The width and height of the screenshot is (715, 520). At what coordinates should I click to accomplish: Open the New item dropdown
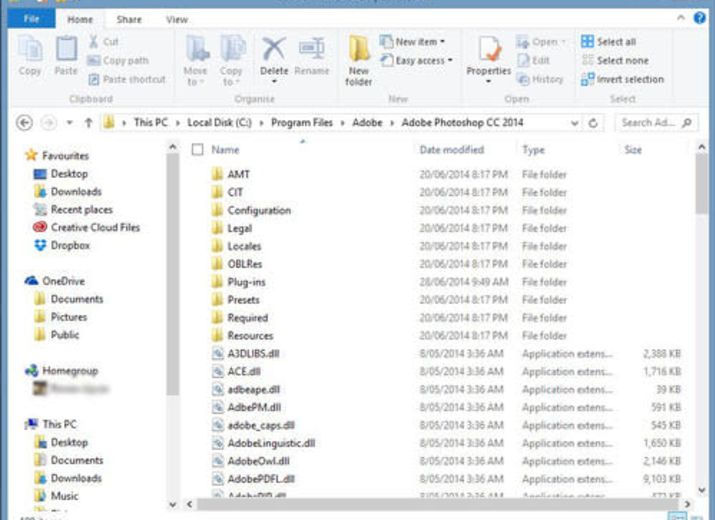[x=412, y=42]
